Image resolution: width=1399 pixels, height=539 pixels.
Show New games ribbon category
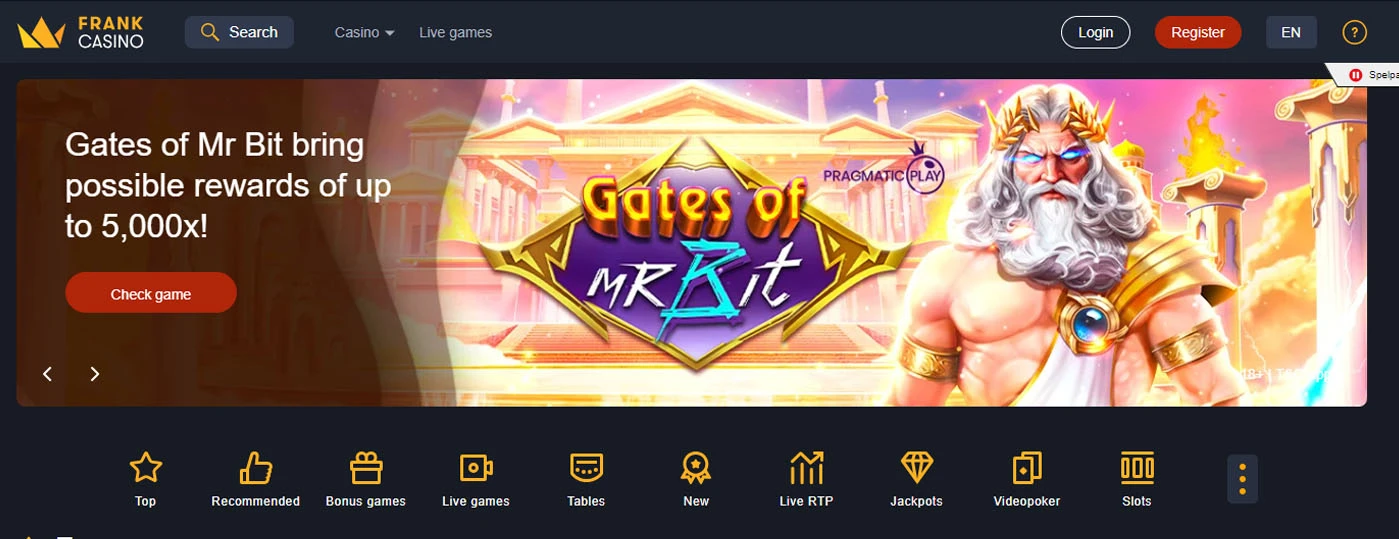[696, 479]
